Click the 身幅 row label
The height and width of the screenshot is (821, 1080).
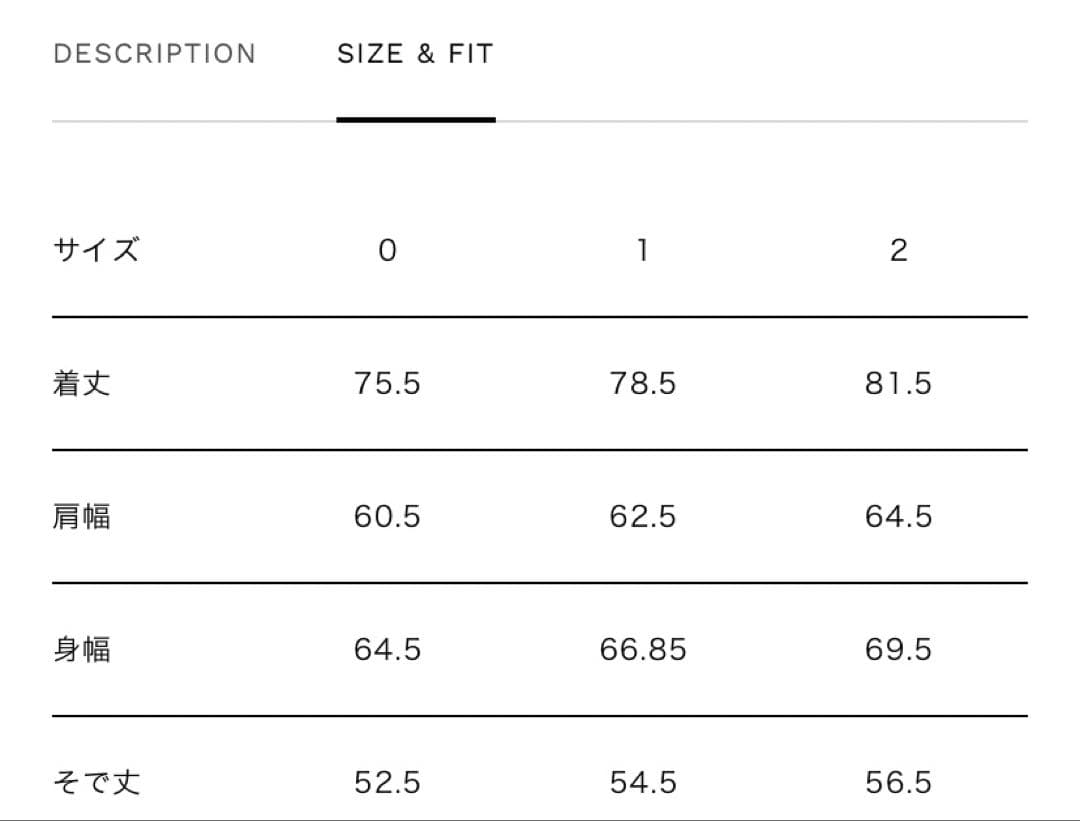81,650
